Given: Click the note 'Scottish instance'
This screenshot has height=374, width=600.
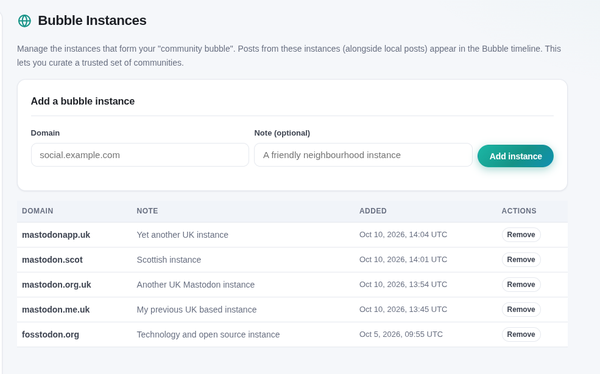Looking at the screenshot, I should coord(169,260).
